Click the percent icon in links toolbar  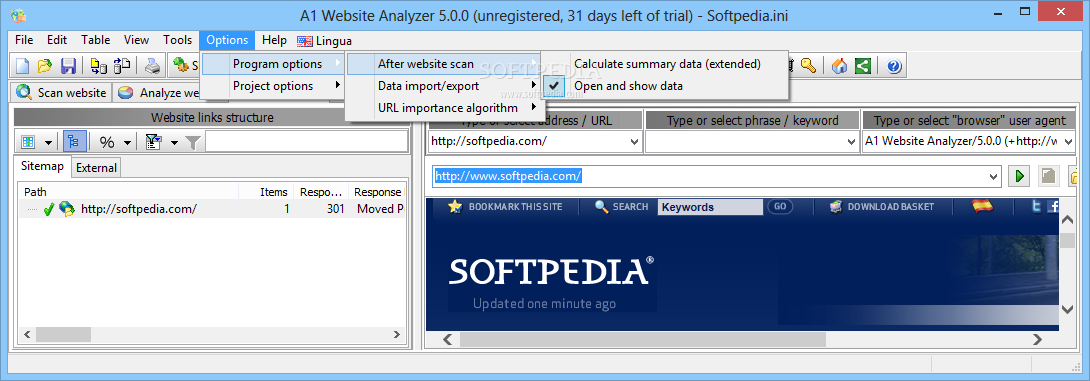(x=107, y=143)
